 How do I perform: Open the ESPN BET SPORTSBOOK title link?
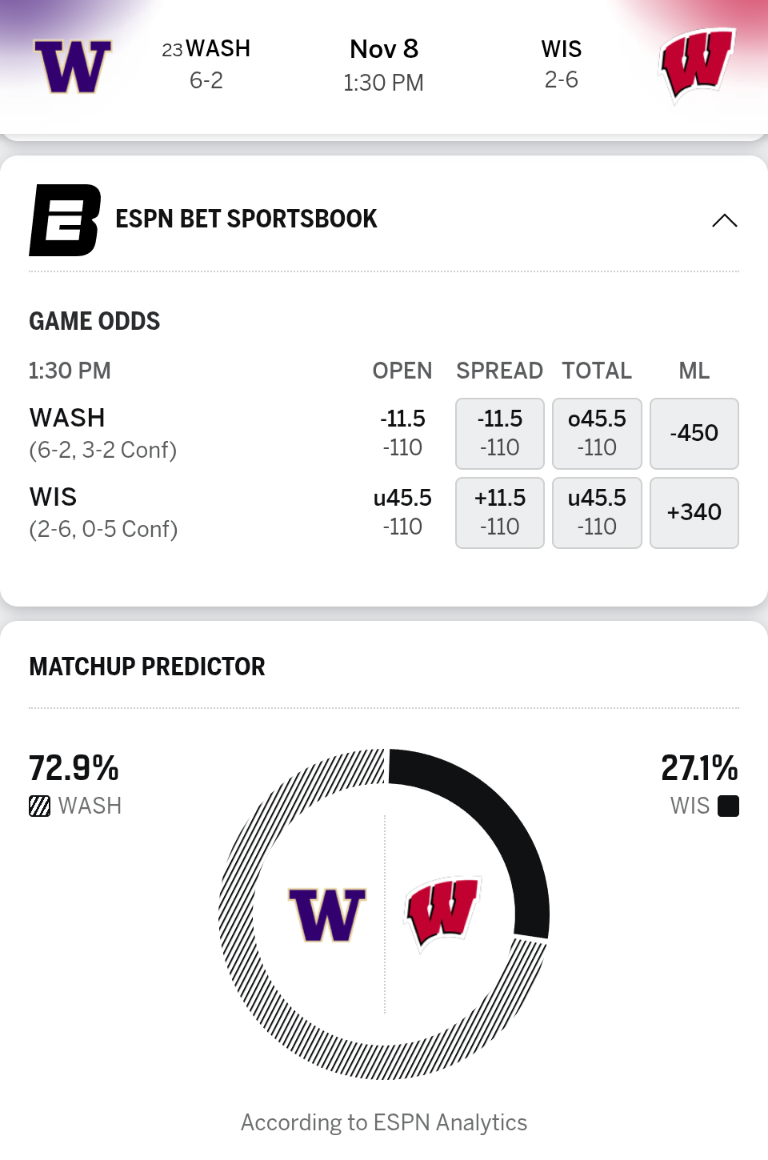(x=246, y=219)
